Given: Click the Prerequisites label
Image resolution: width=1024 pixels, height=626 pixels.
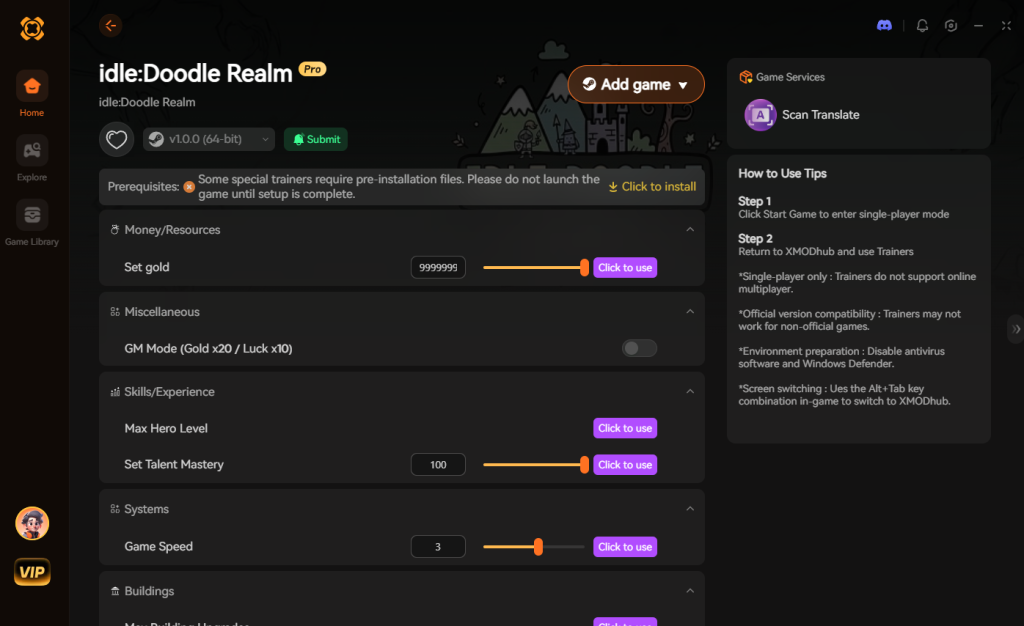Looking at the screenshot, I should [x=143, y=187].
